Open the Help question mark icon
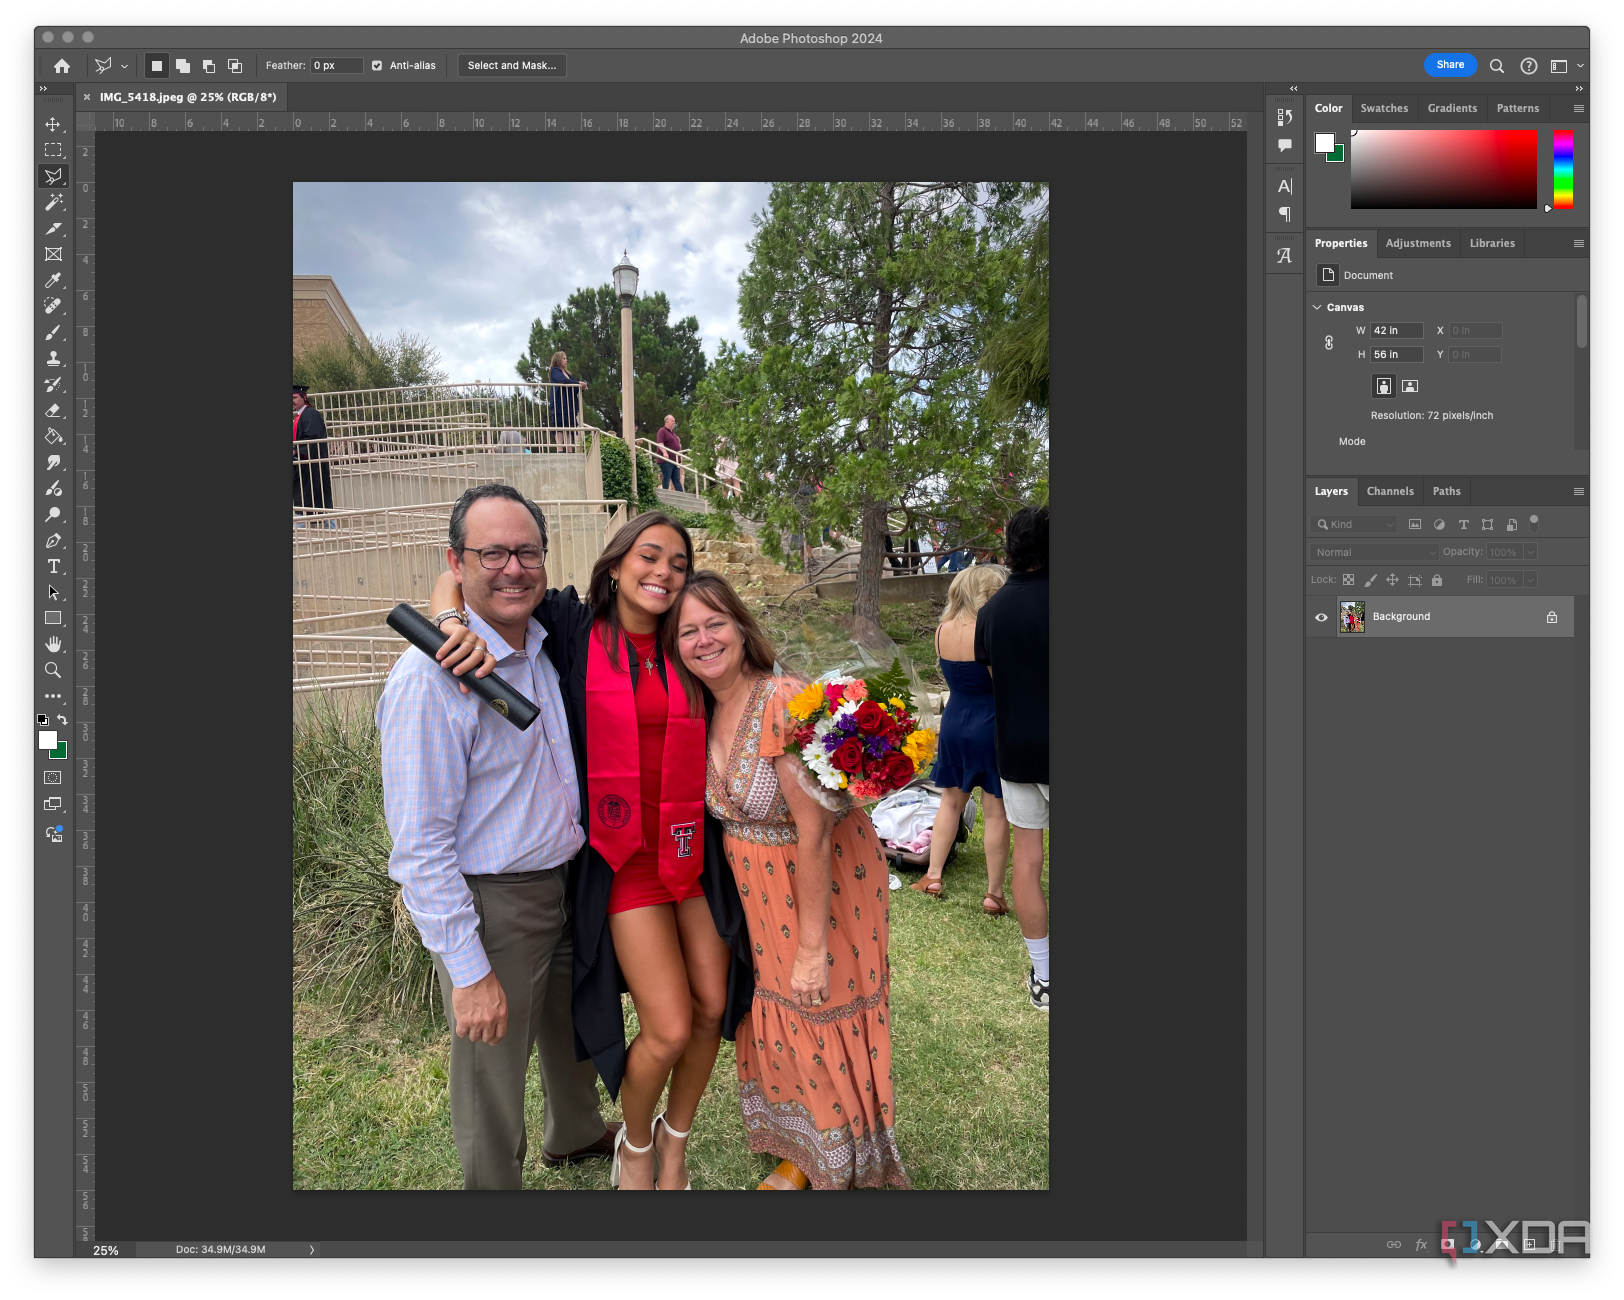Screen dimensions: 1624x1300 [x=1528, y=66]
